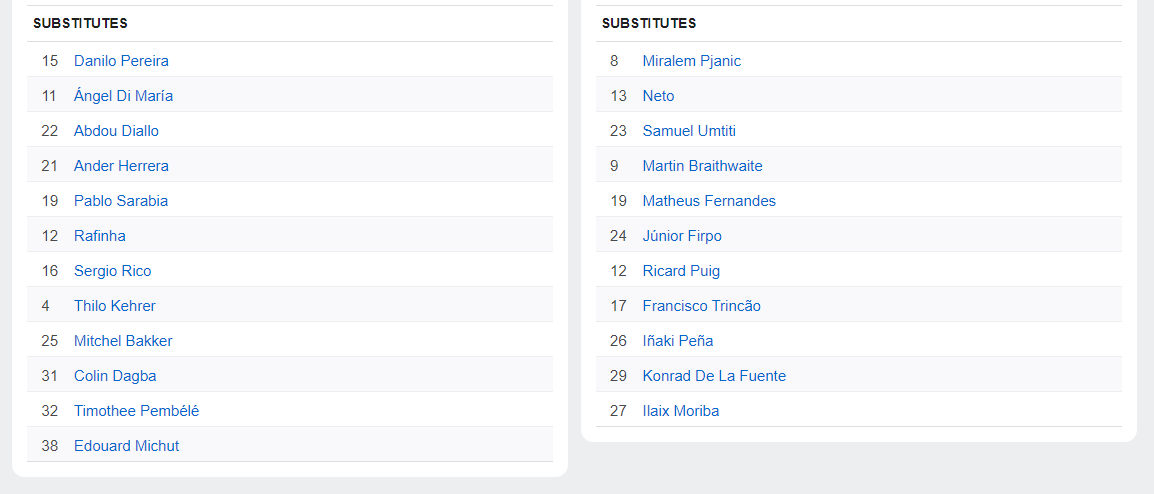Open the Rafinha player link
The image size is (1154, 494).
100,236
